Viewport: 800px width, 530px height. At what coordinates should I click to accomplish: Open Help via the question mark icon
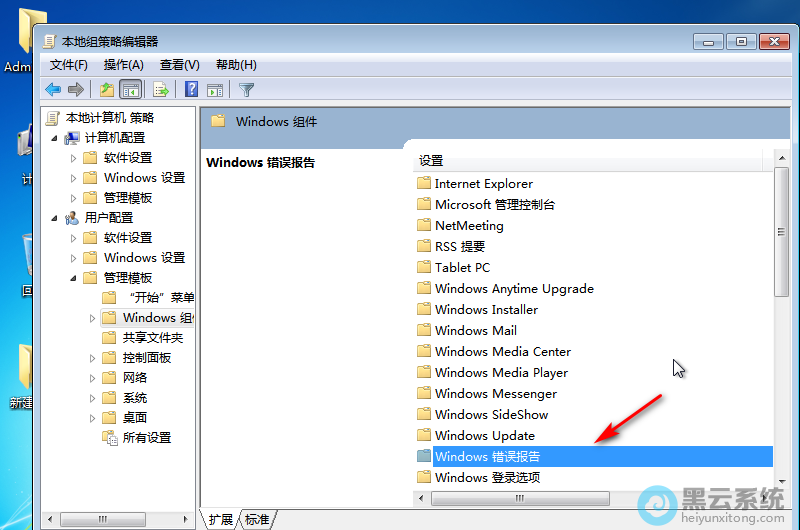[x=191, y=90]
